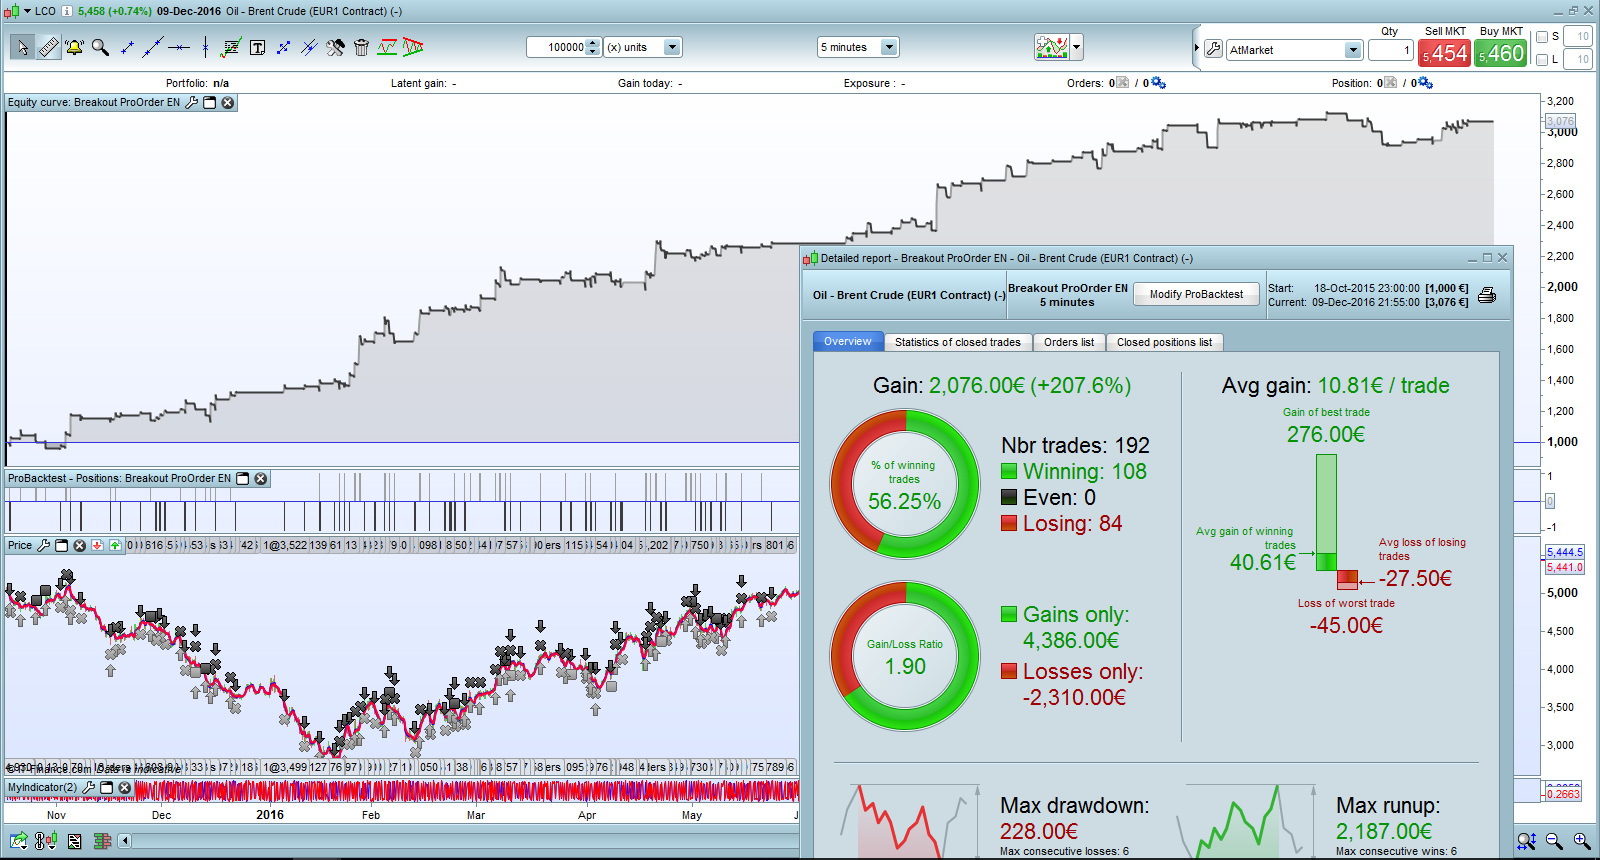The width and height of the screenshot is (1600, 860).
Task: Choose the extended trend line tool
Action: pyautogui.click(x=153, y=47)
